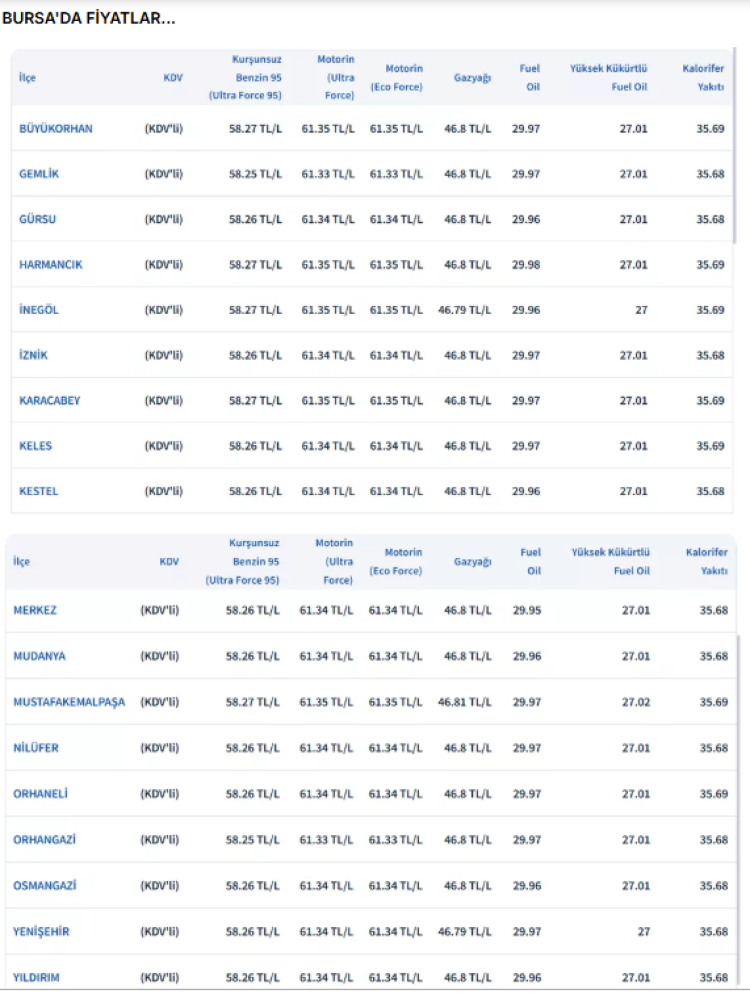Open the BÜYÜKORHAN district link
Screen dimensions: 750x998
[x=56, y=129]
